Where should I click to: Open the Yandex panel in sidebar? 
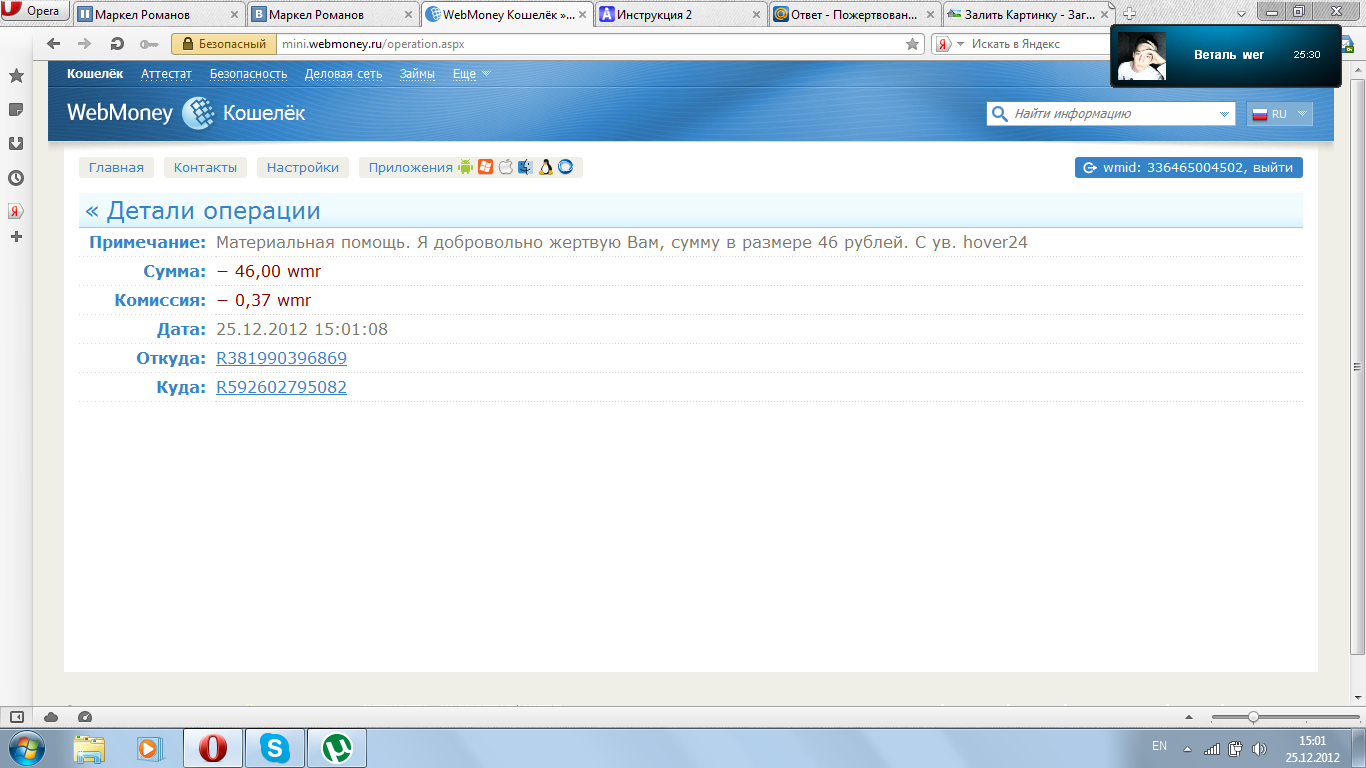tap(16, 211)
